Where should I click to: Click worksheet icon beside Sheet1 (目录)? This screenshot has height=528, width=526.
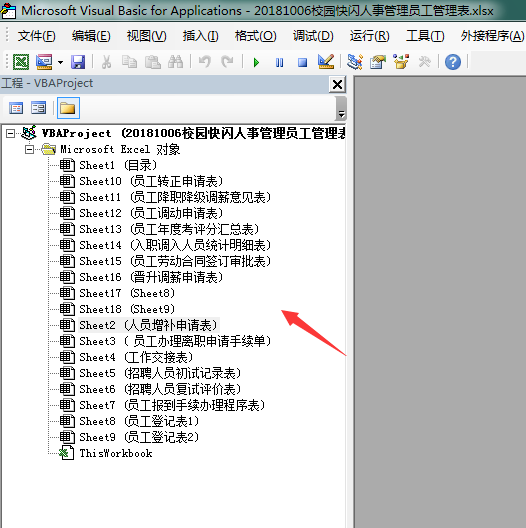[x=67, y=165]
